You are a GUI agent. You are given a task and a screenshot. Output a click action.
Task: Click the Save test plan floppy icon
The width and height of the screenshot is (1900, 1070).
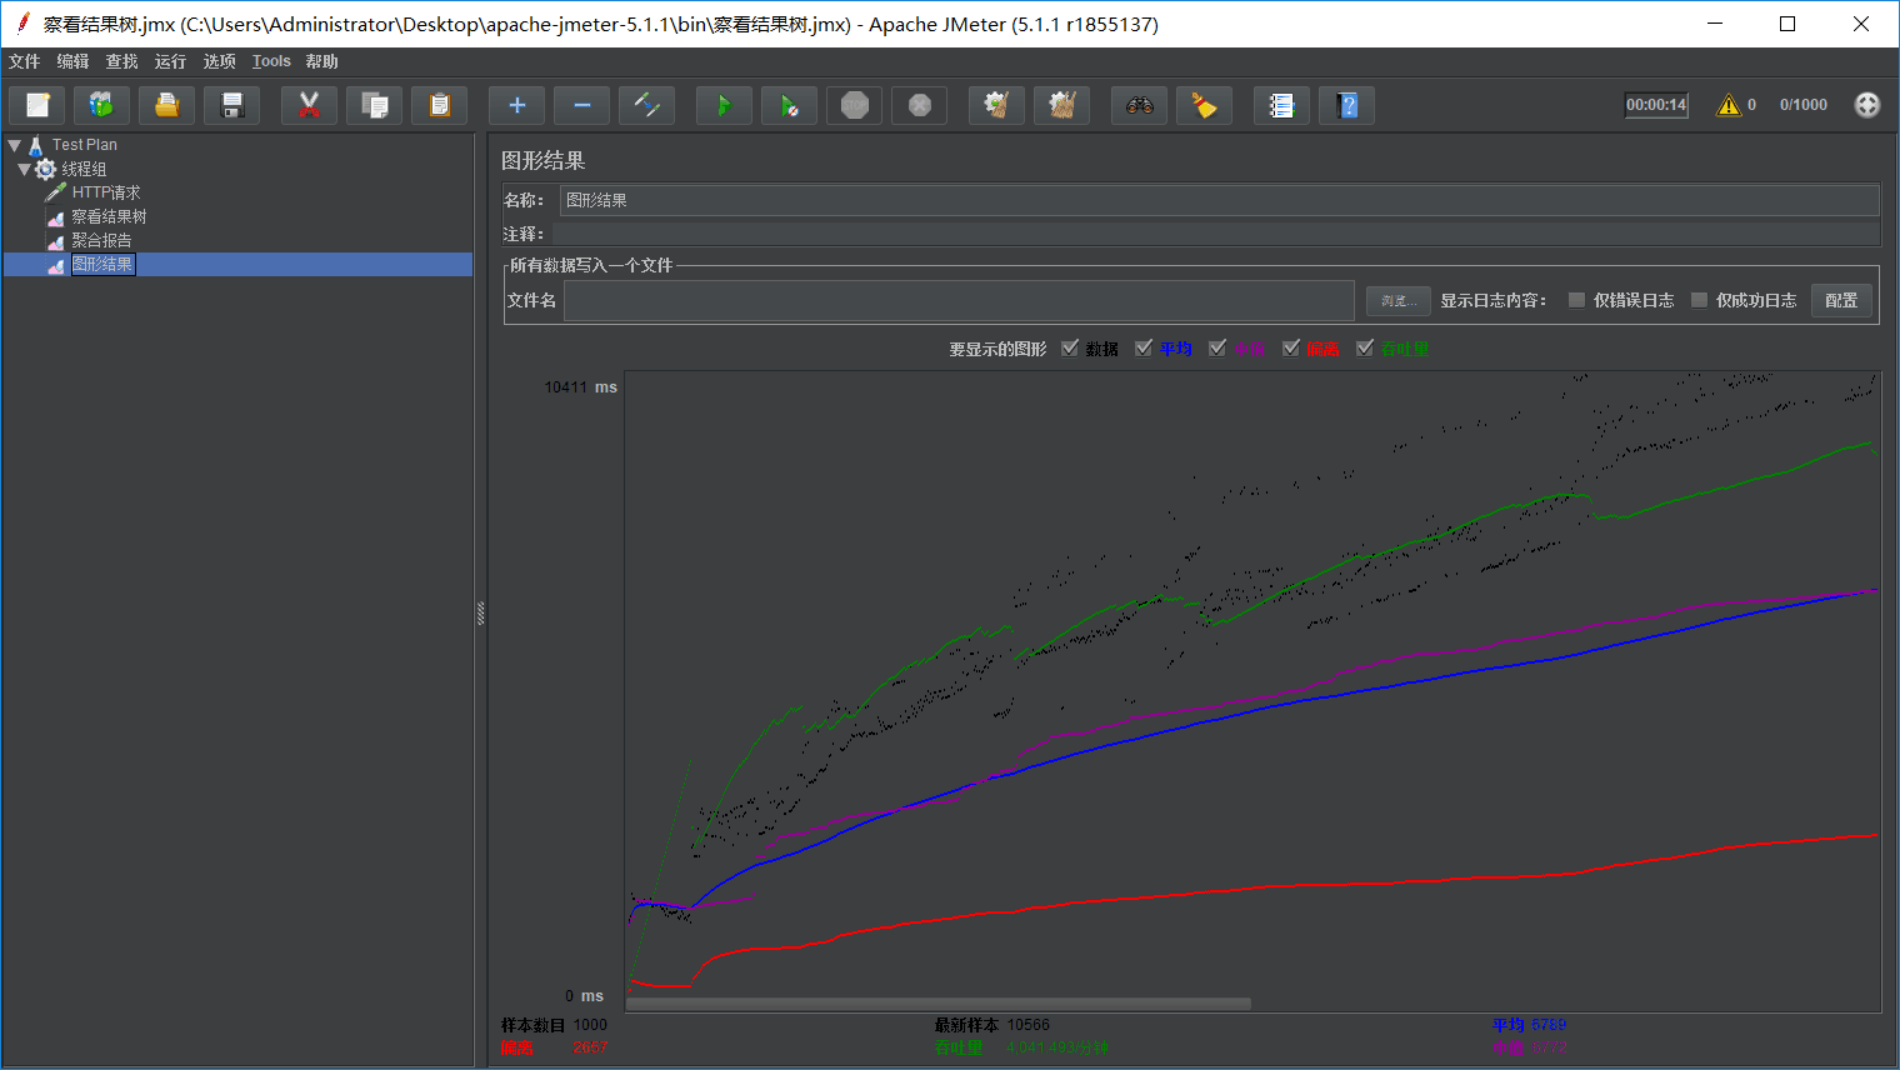point(232,105)
